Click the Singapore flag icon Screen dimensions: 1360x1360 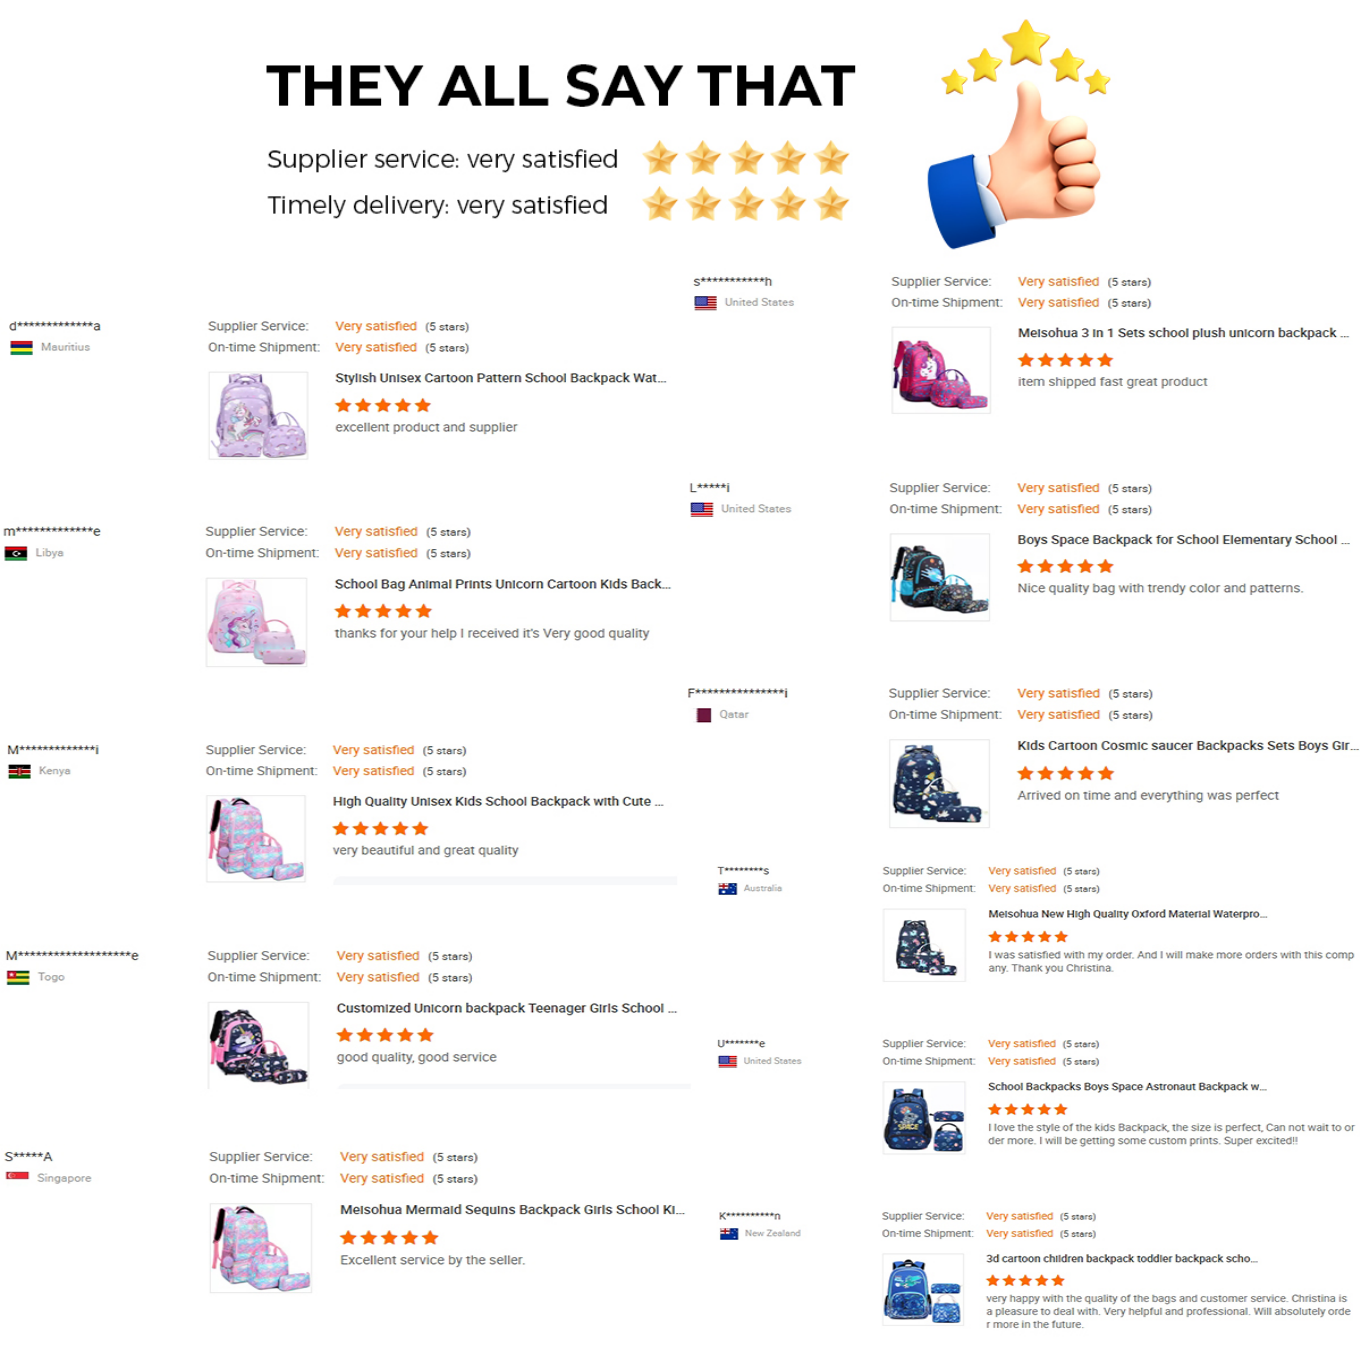click(17, 1176)
